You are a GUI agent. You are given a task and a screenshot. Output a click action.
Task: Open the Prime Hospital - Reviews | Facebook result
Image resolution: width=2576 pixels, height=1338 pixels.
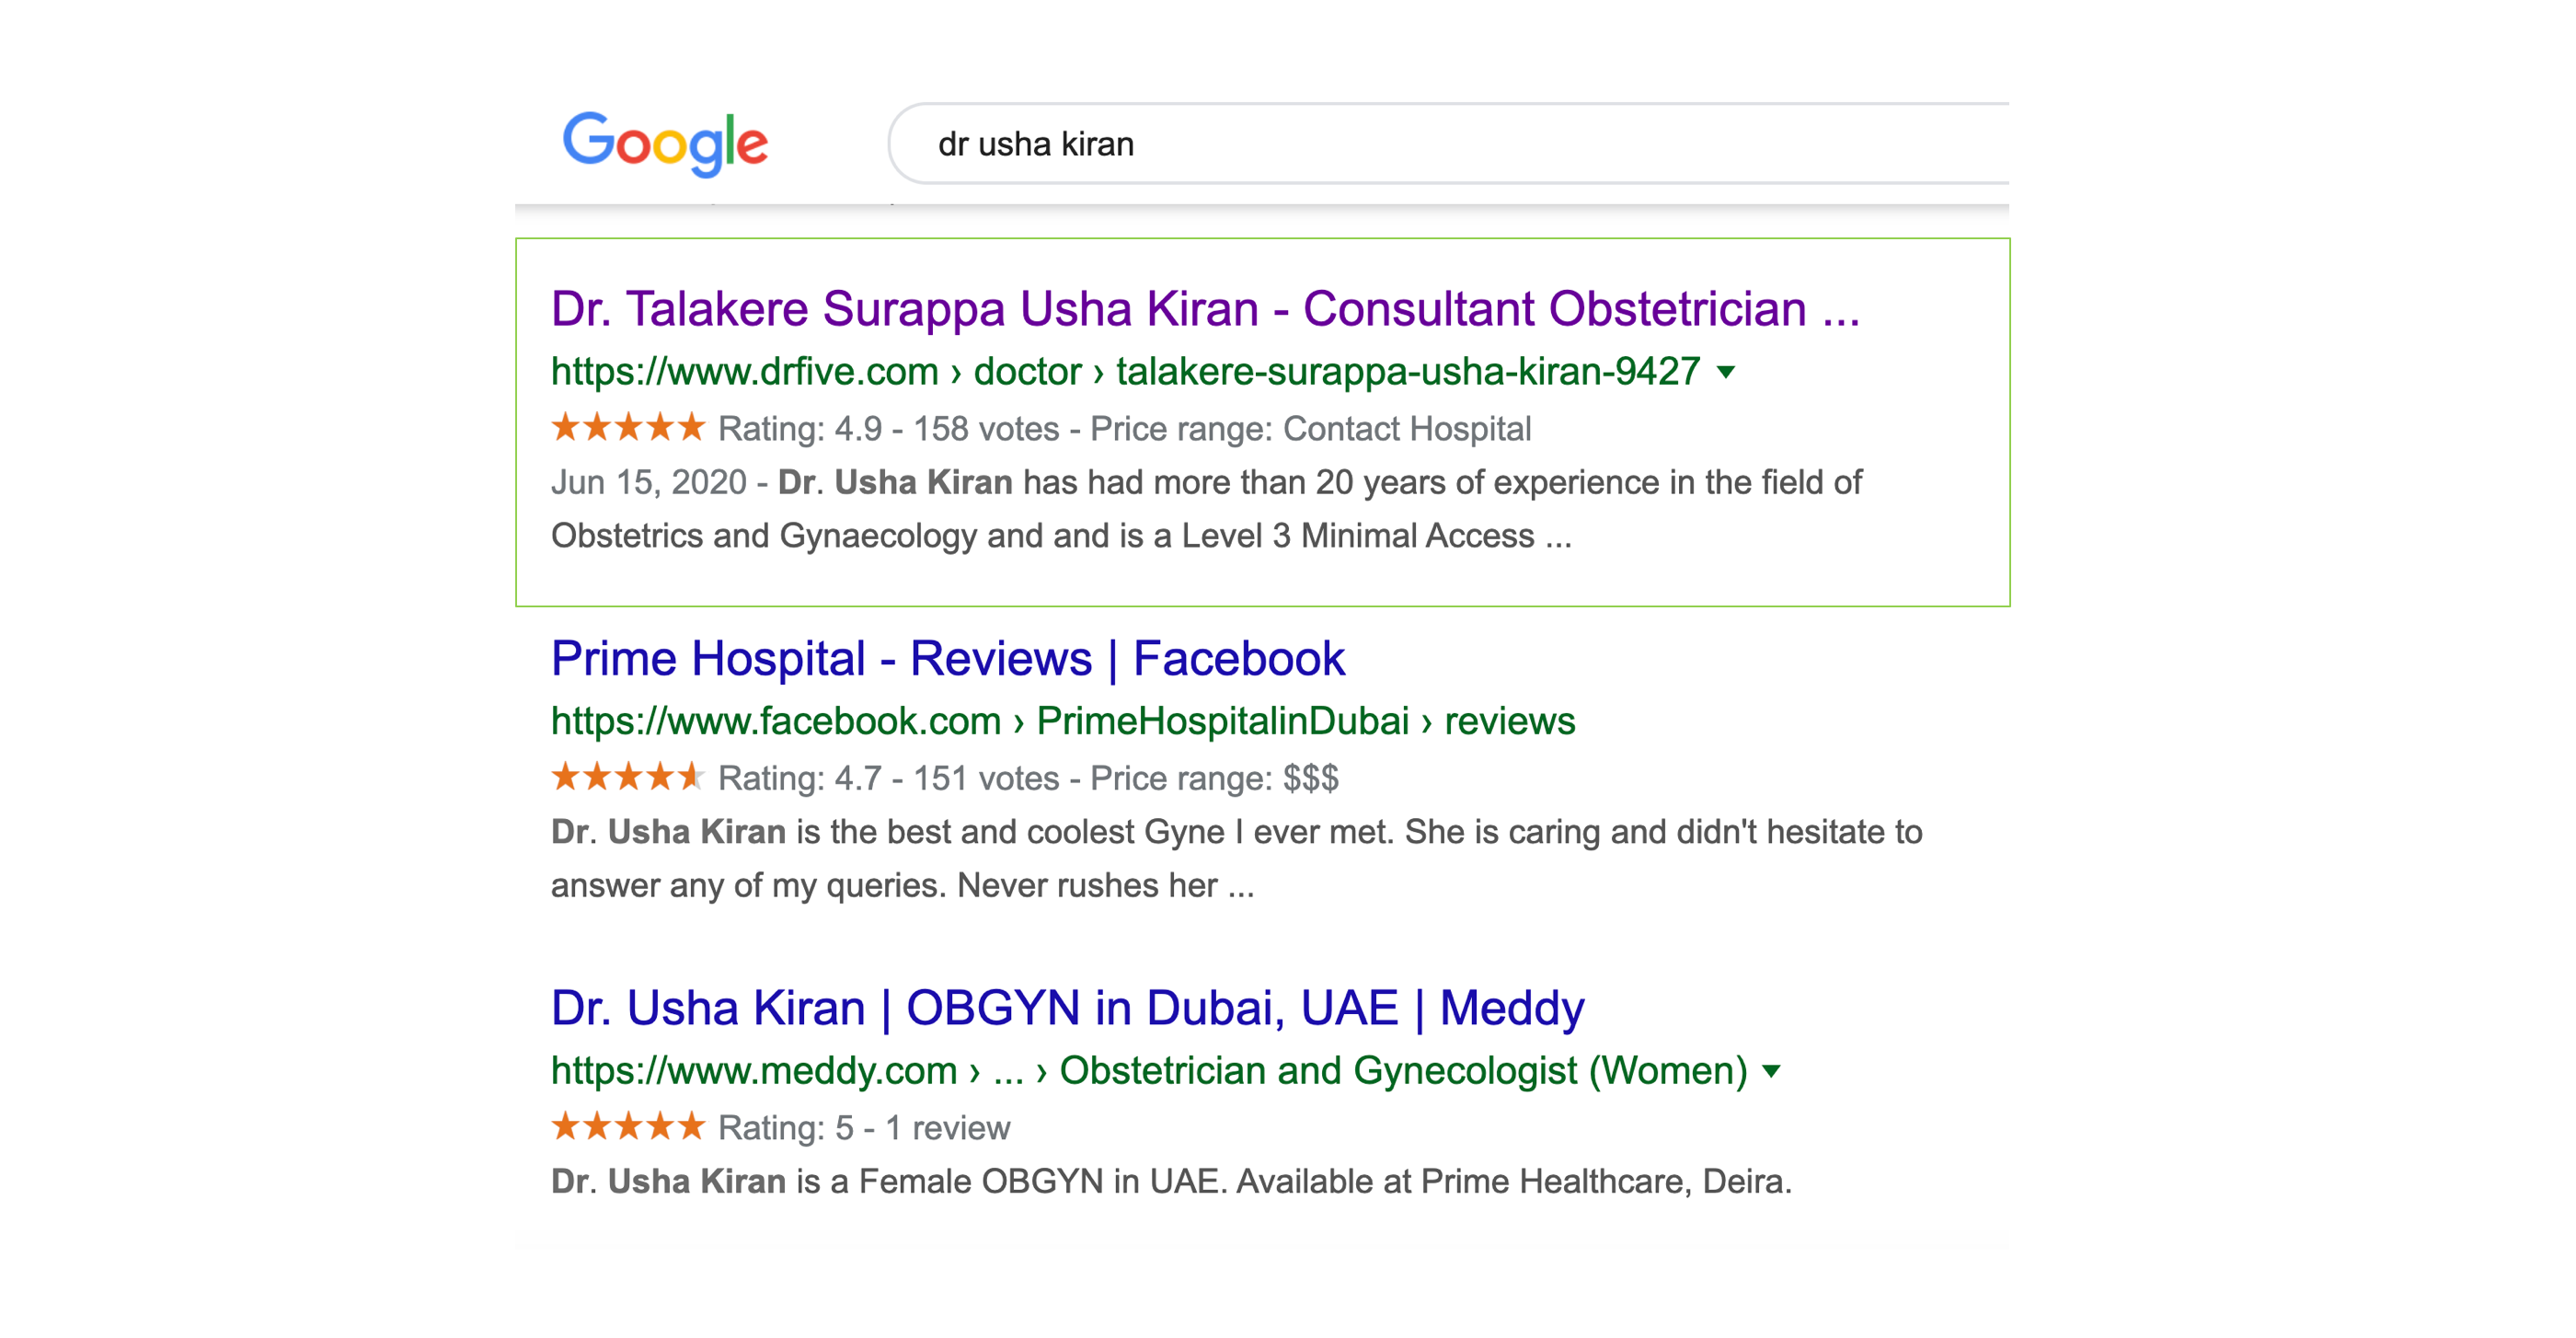click(x=947, y=658)
